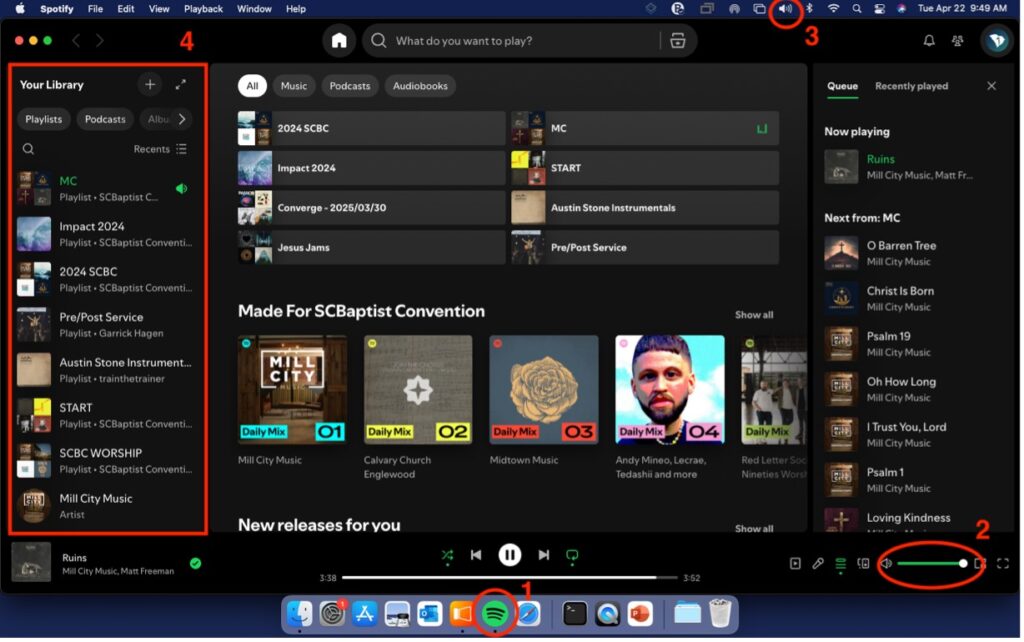Image resolution: width=1024 pixels, height=642 pixels.
Task: Open the Playback menu
Action: [x=203, y=8]
